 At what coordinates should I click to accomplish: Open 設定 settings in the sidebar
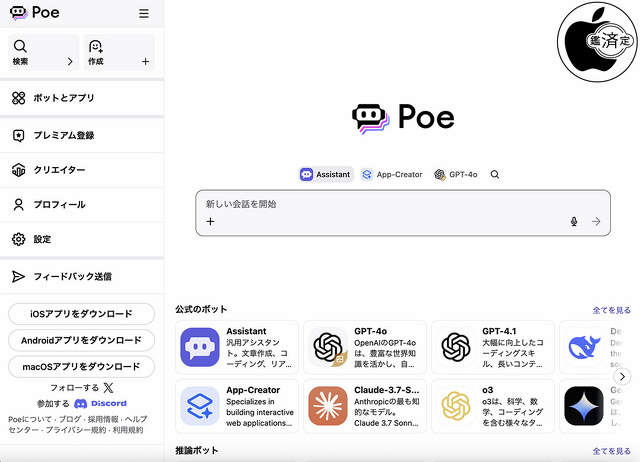pos(82,239)
